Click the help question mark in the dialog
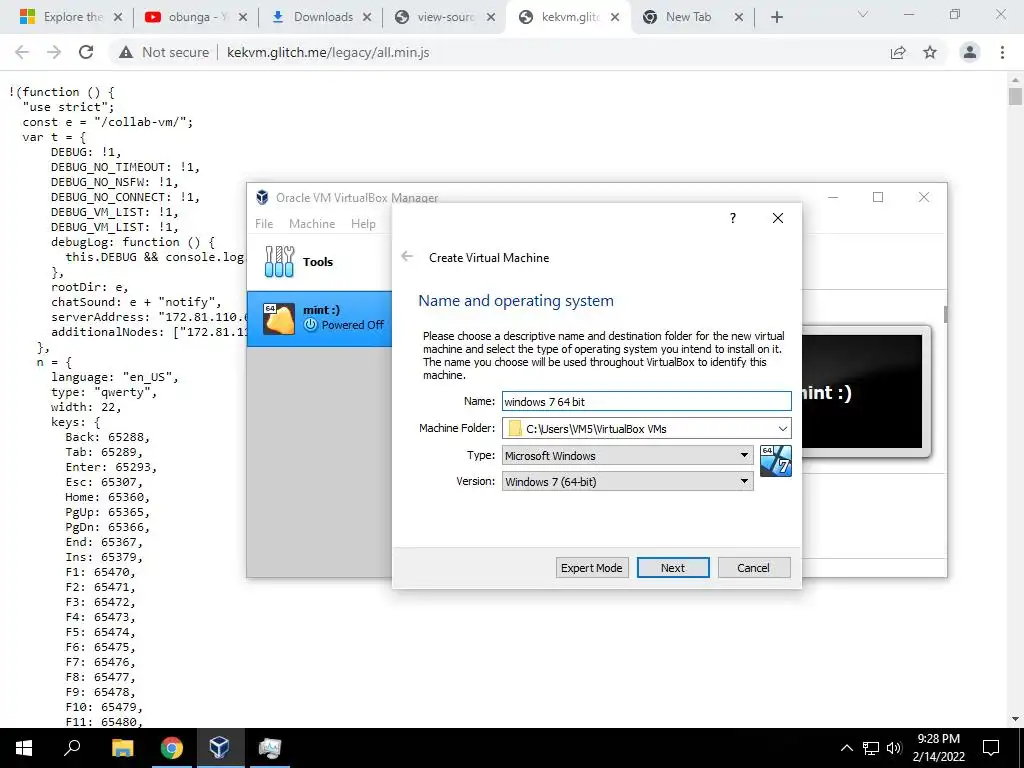 pyautogui.click(x=733, y=218)
